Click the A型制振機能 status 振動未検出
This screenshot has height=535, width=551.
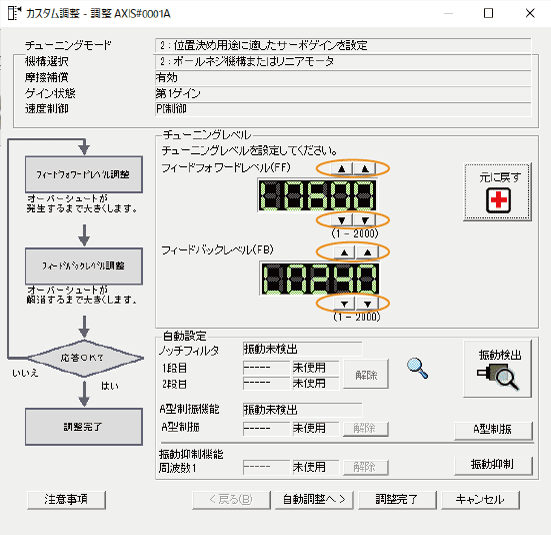tap(302, 410)
